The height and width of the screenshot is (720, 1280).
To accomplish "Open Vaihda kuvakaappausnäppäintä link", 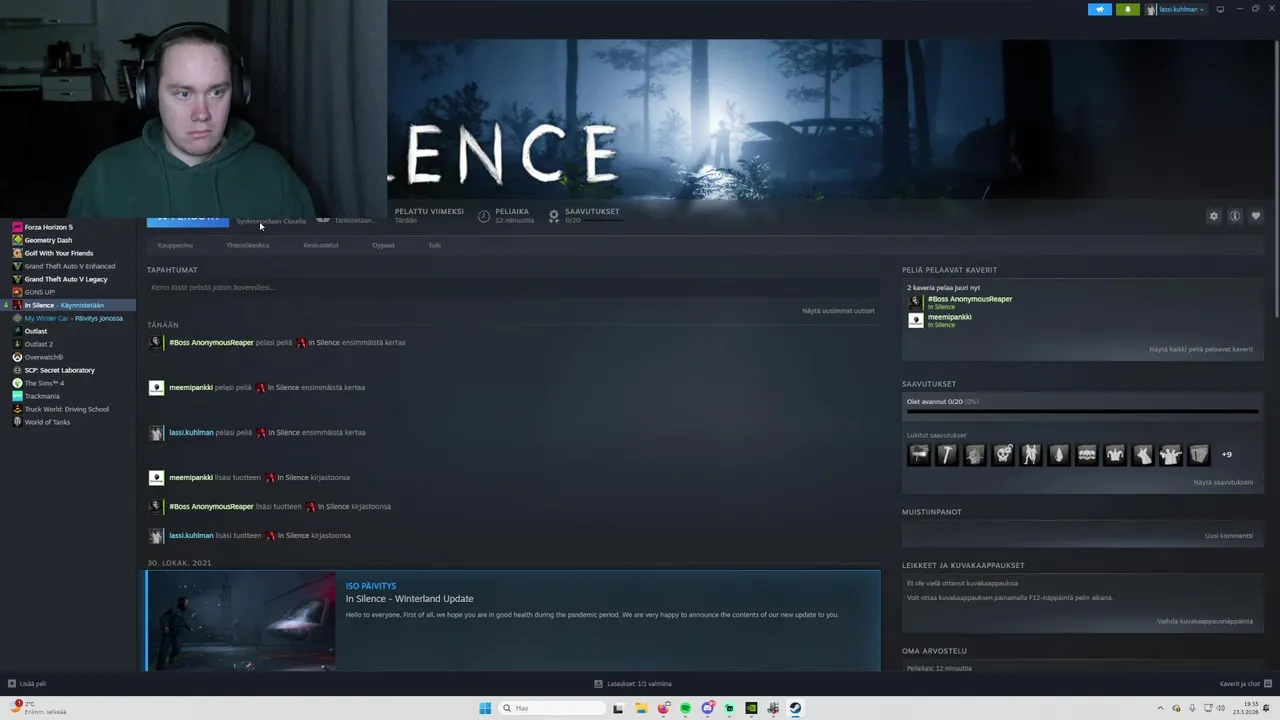I will [x=1205, y=621].
